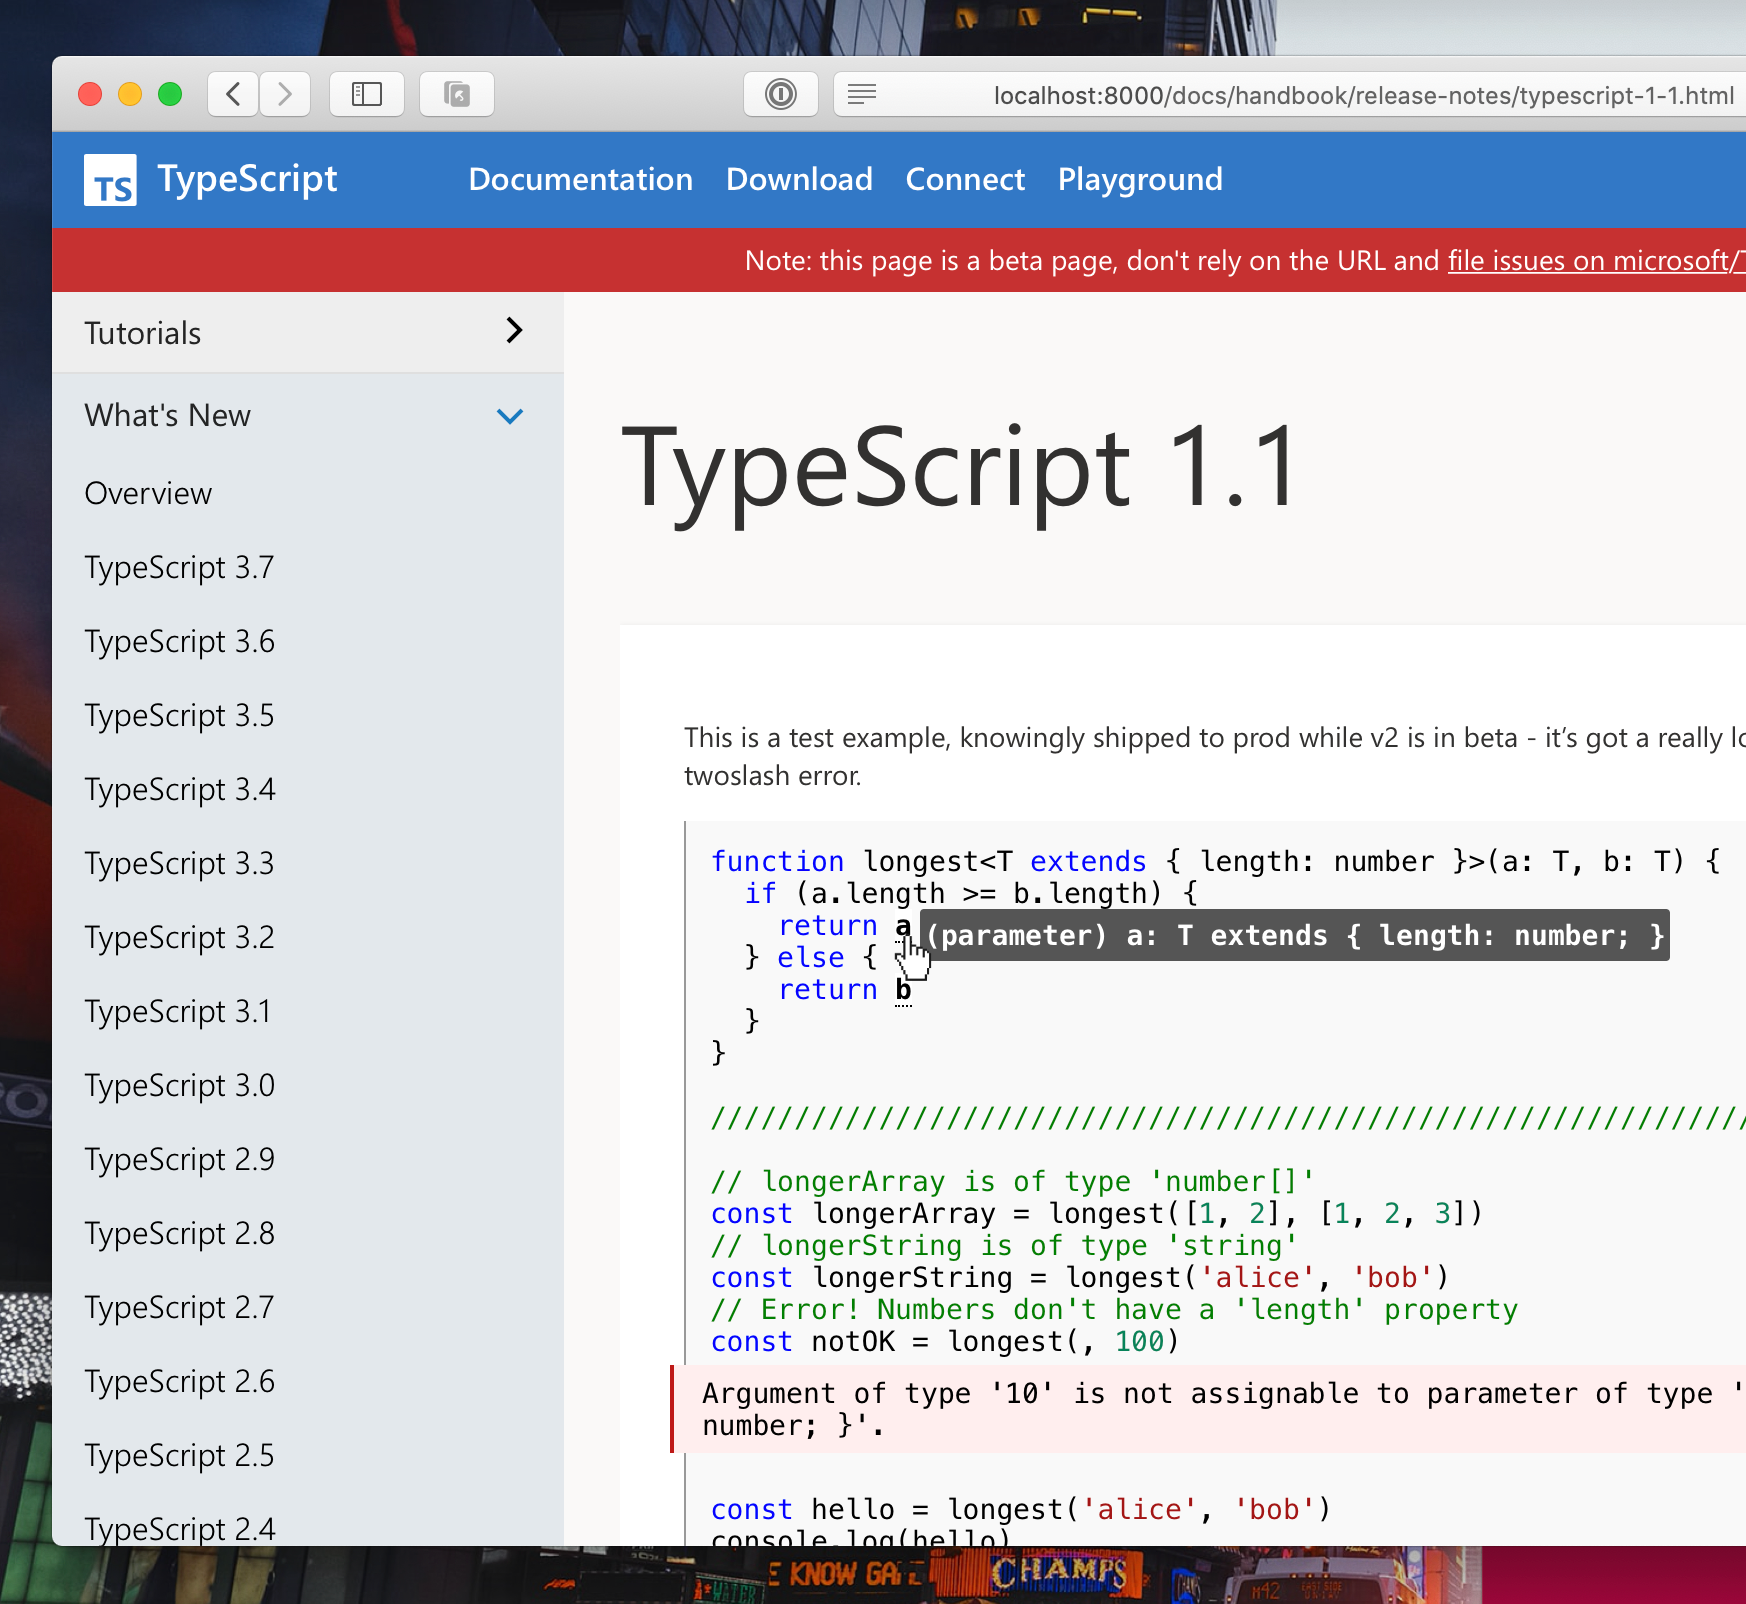Open Reader view in the address bar
The image size is (1746, 1604).
coord(862,94)
